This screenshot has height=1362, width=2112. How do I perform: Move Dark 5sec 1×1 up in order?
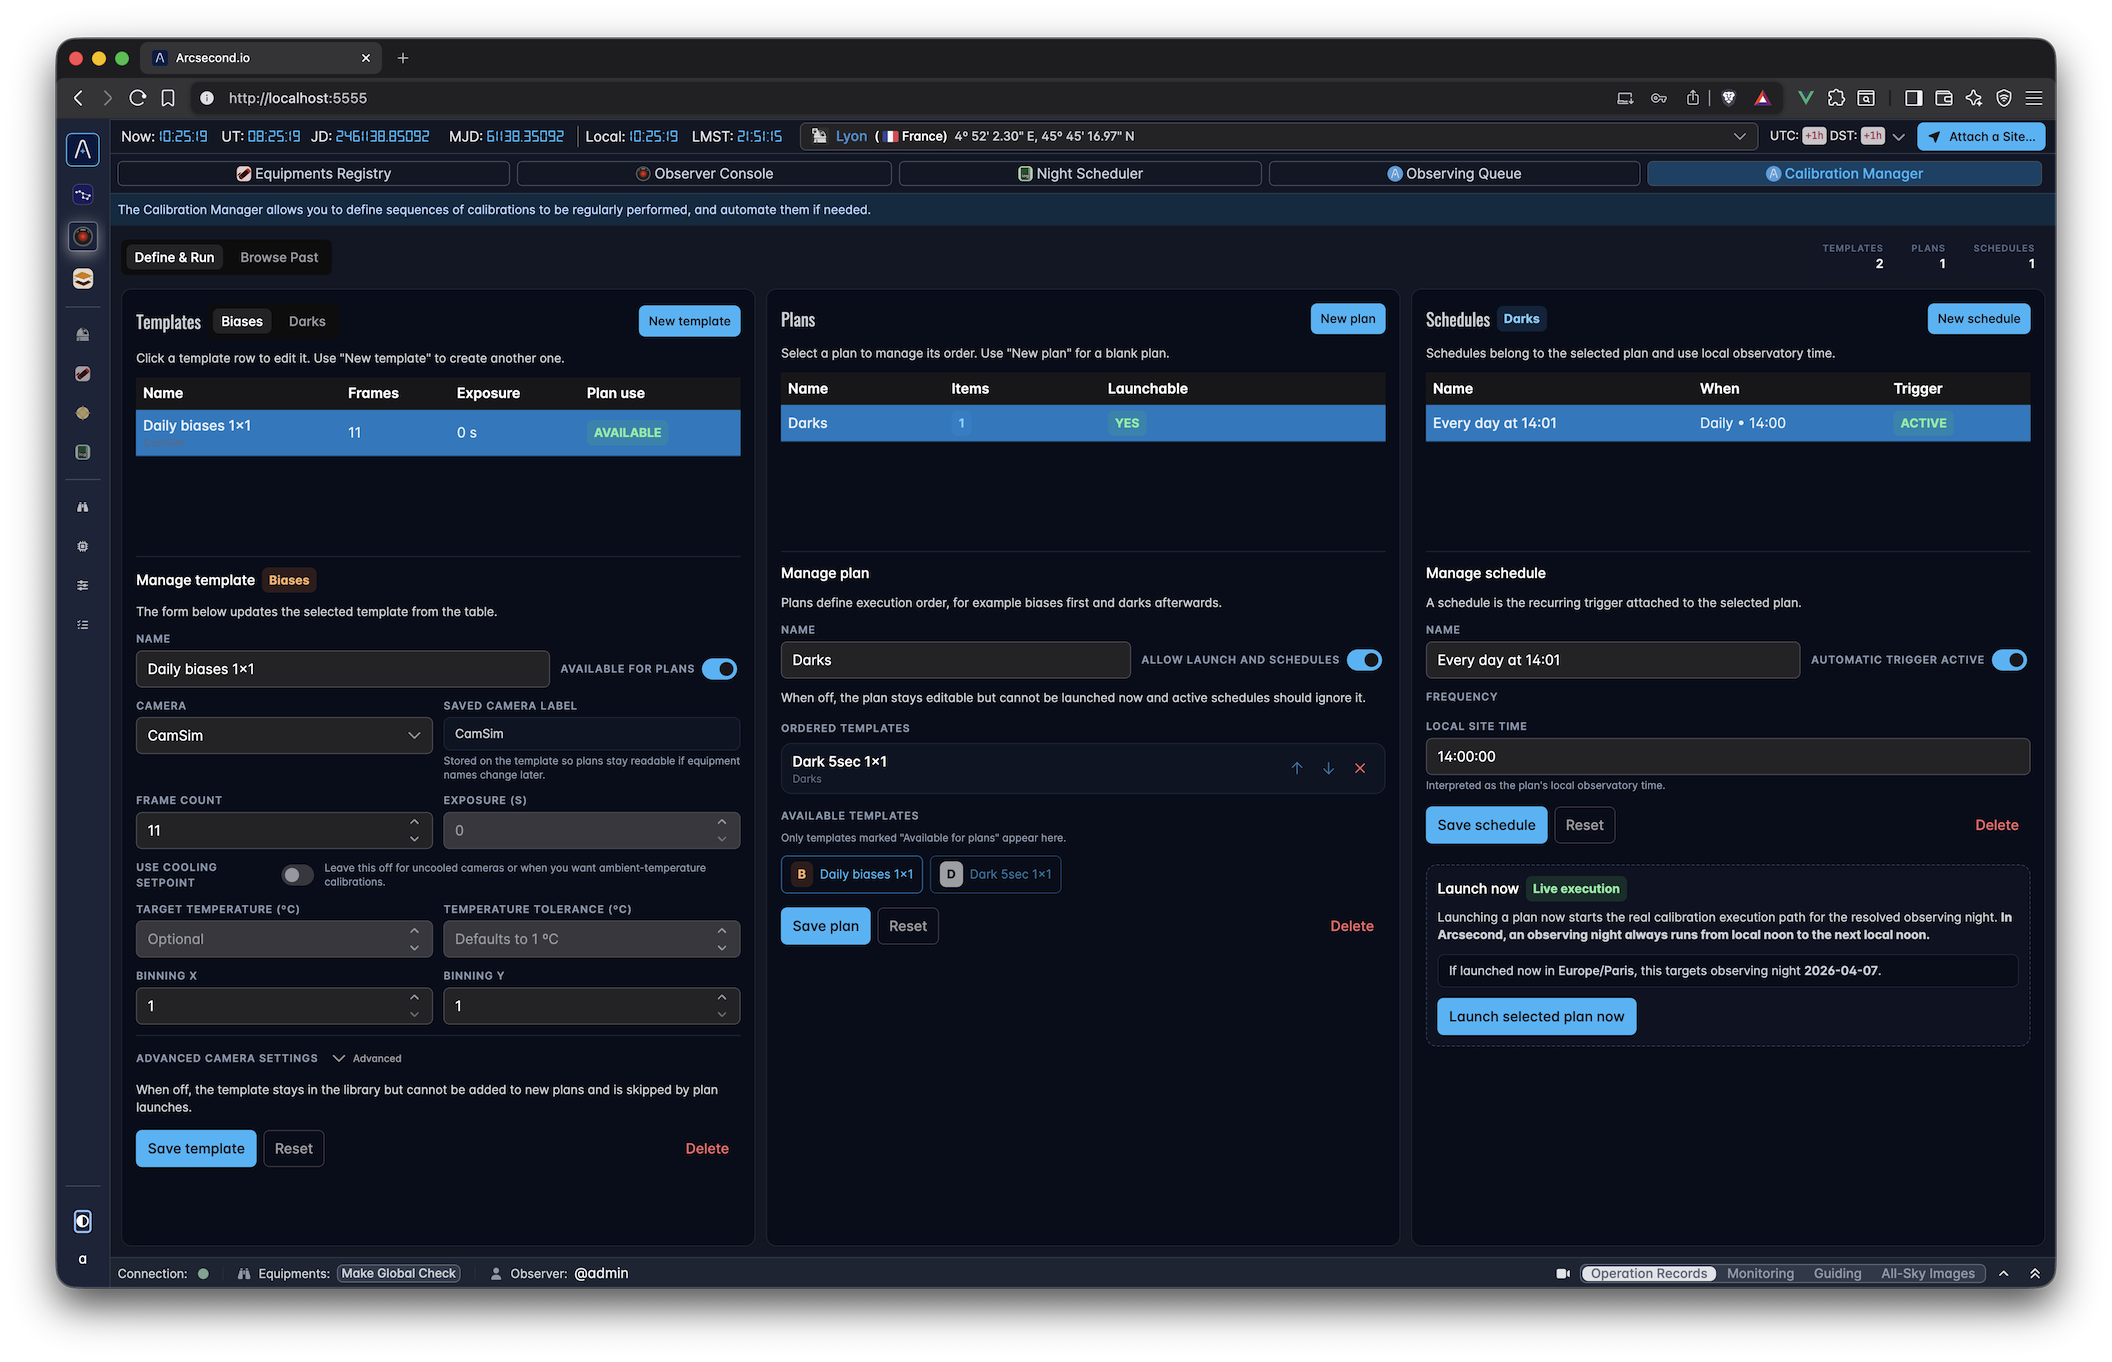point(1297,768)
